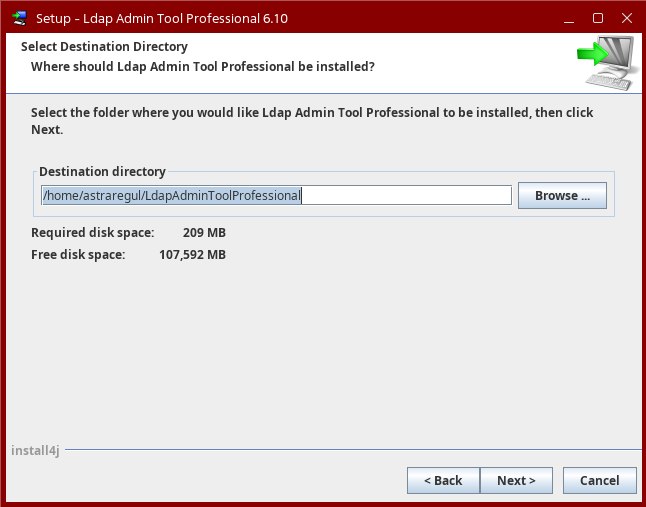
Task: Click the 107,592 MB free space value
Action: tap(192, 255)
